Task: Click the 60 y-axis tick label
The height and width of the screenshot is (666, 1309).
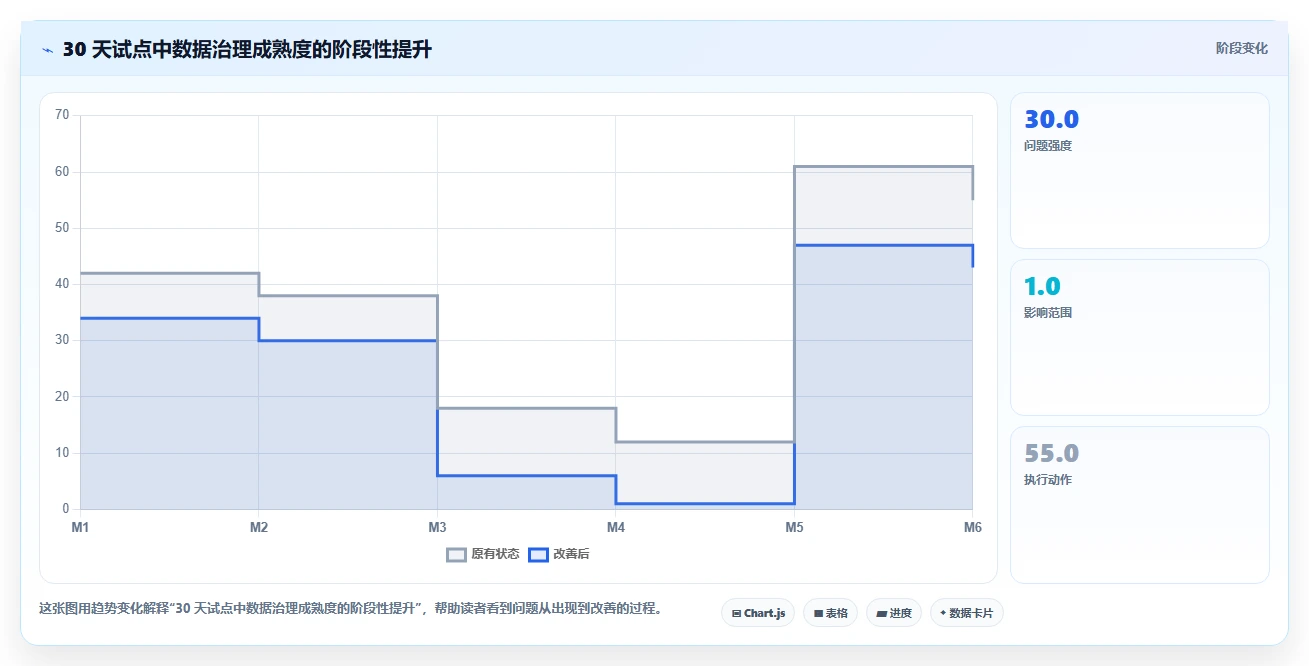Action: point(62,172)
